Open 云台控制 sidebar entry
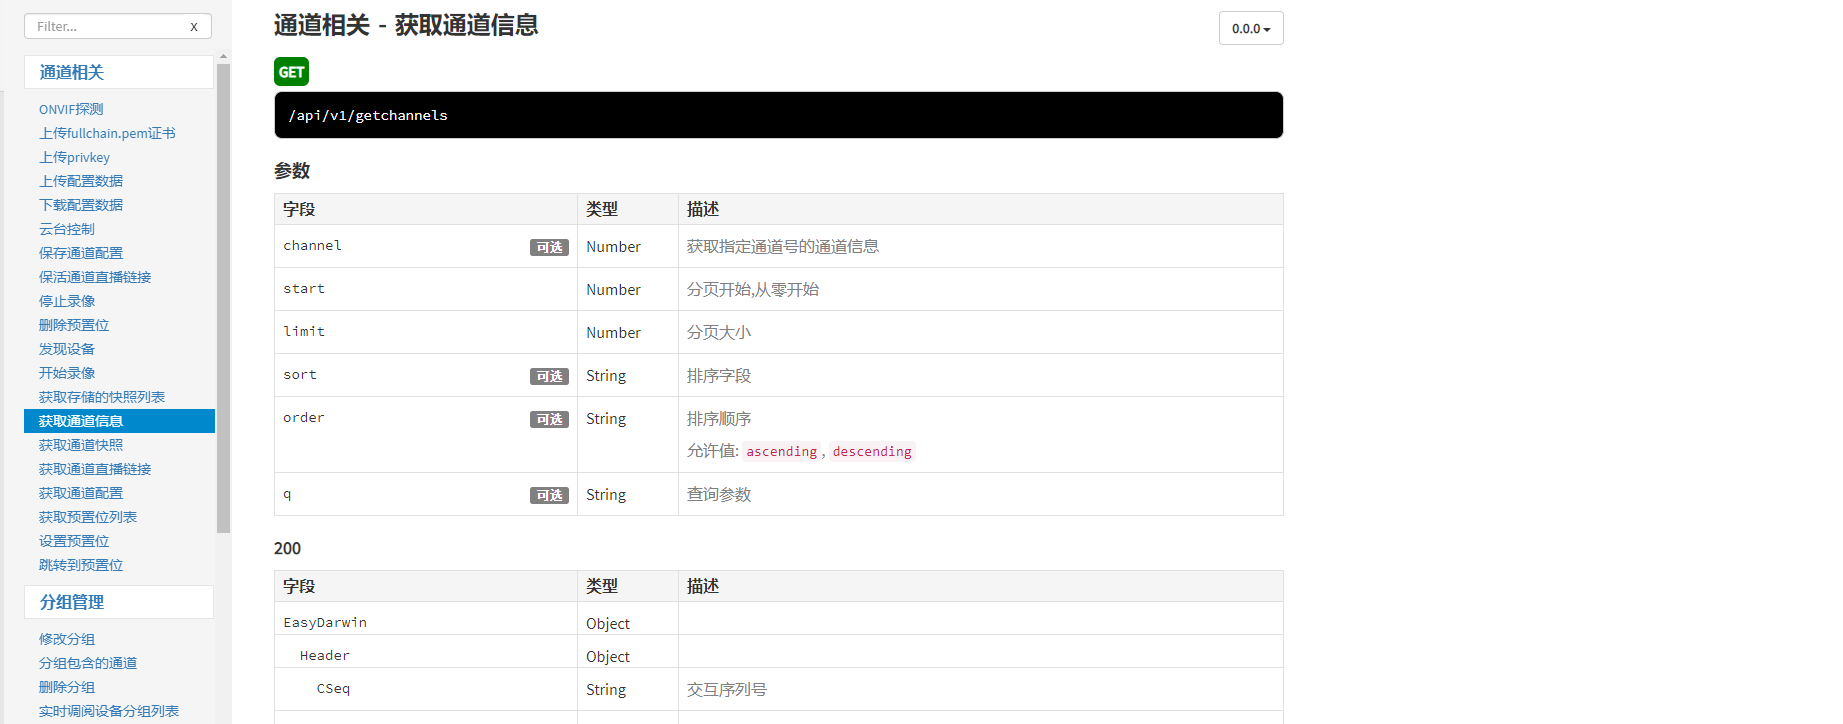The height and width of the screenshot is (724, 1843). 67,229
